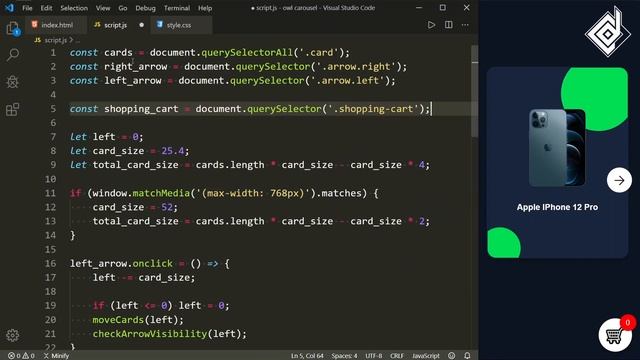Change line ending via CRLF
The image size is (640, 360).
[397, 356]
